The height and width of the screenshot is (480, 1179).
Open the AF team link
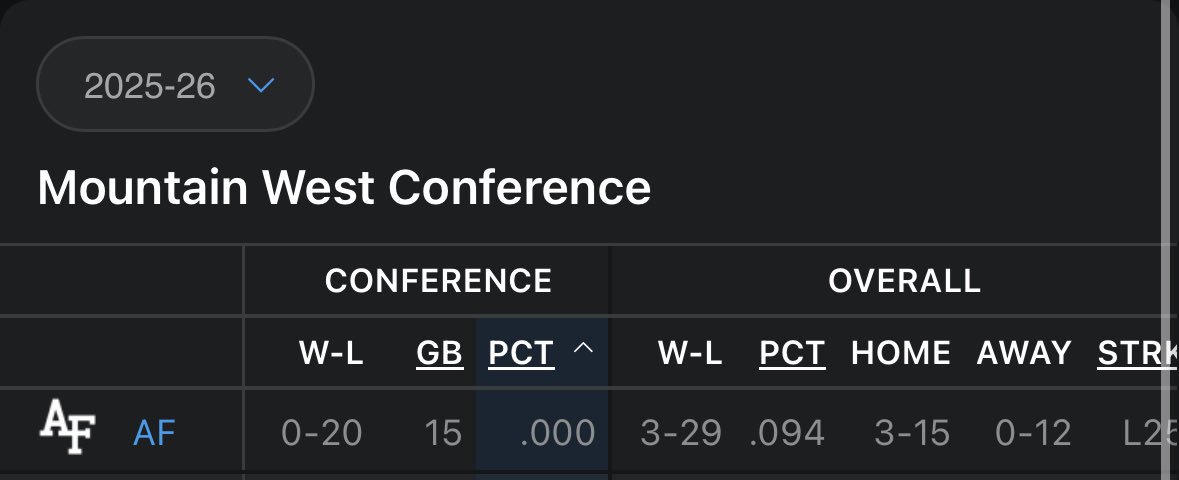coord(154,433)
